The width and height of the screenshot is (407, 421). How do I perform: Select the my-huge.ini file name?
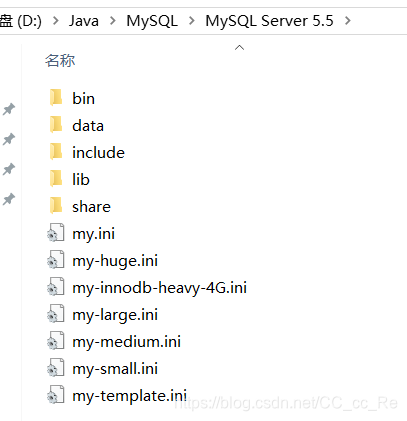point(115,261)
